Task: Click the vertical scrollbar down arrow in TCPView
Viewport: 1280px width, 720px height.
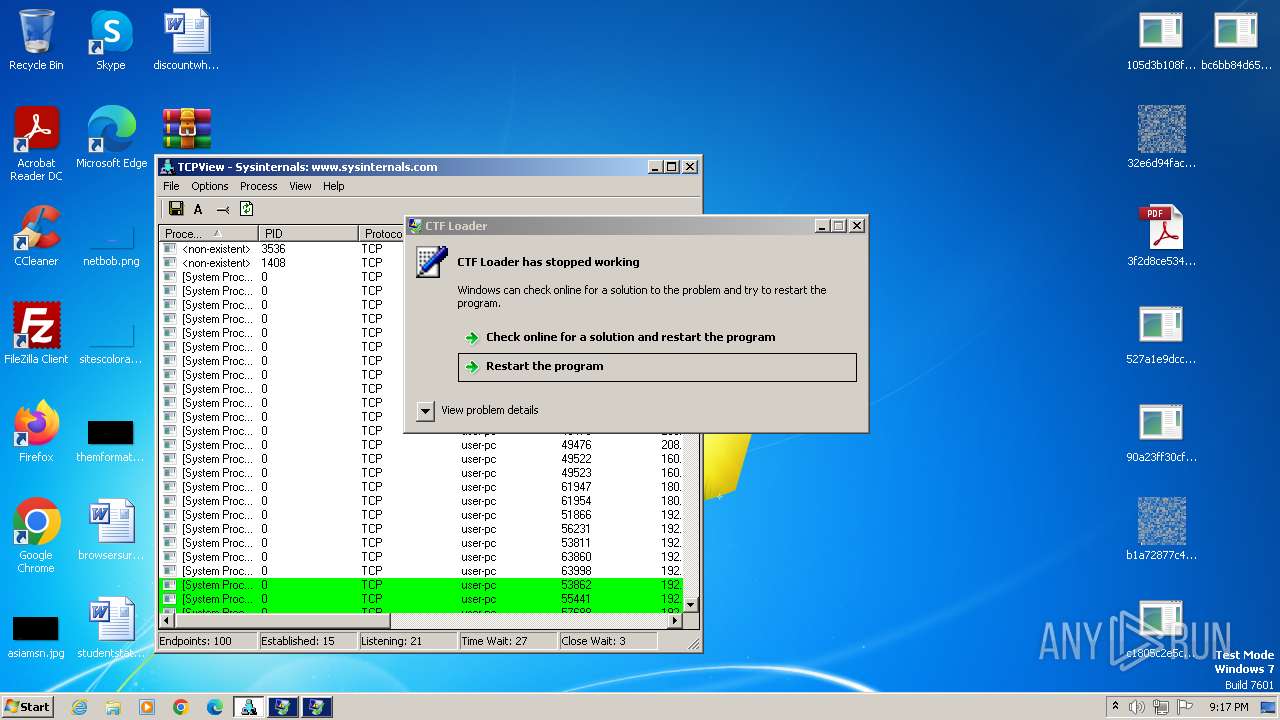Action: click(x=690, y=605)
